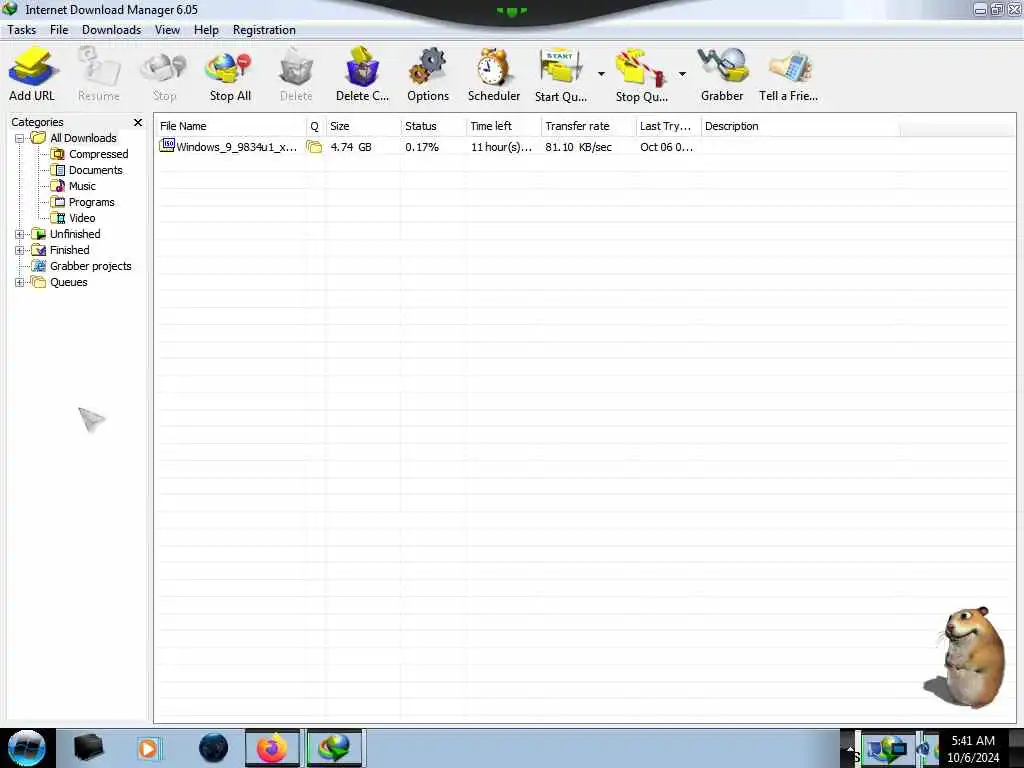This screenshot has height=768, width=1024.
Task: Select Grabber projects in the tree
Action: point(90,266)
